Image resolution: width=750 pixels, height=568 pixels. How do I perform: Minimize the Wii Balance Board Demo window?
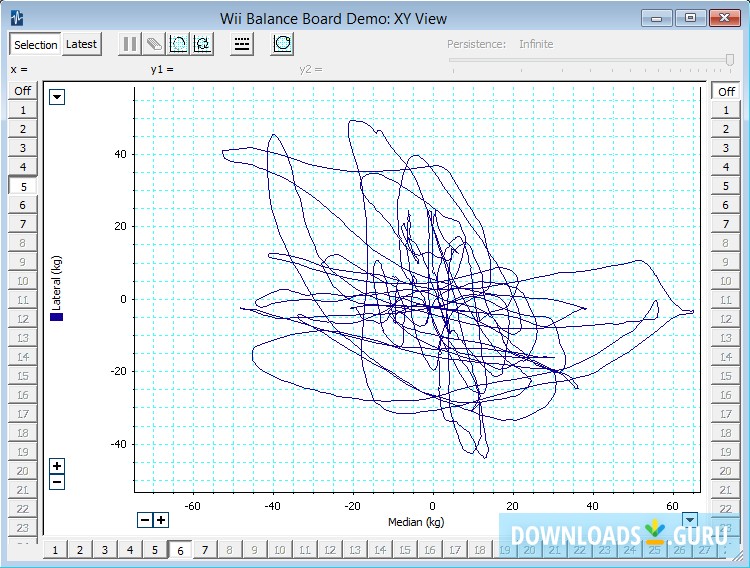pyautogui.click(x=657, y=18)
